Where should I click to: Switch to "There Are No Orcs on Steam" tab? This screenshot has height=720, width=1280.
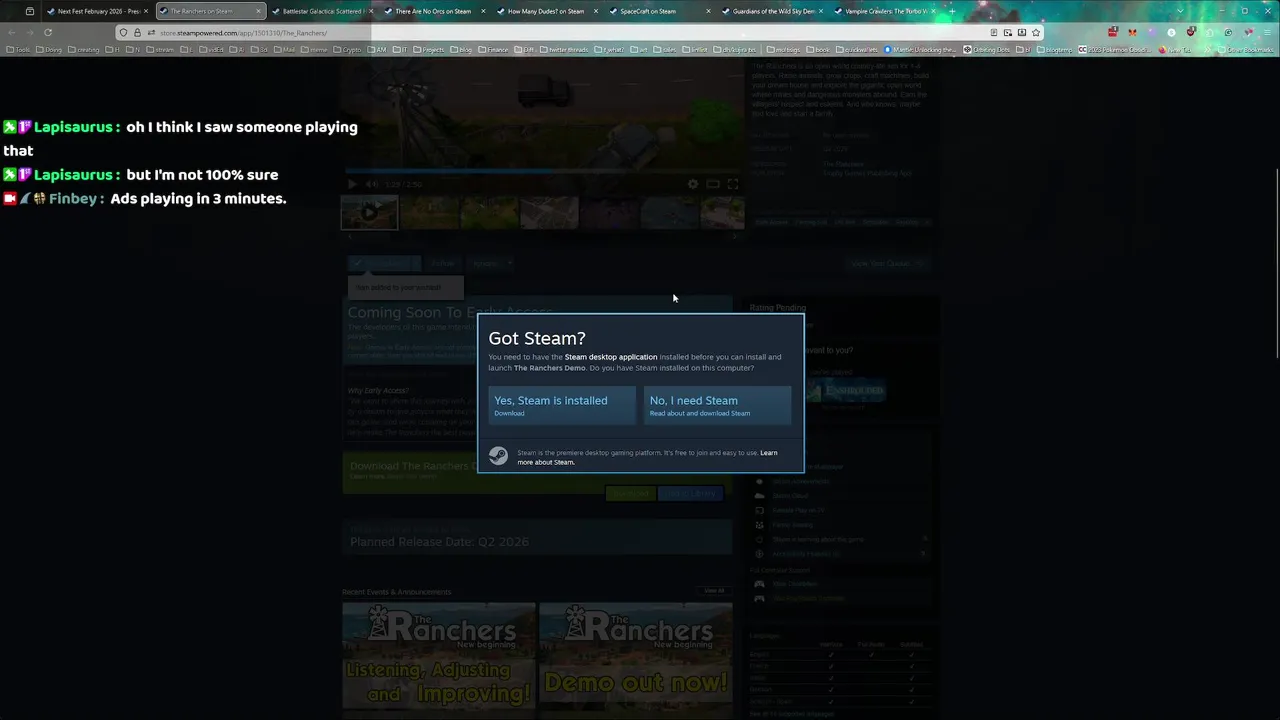pos(433,11)
